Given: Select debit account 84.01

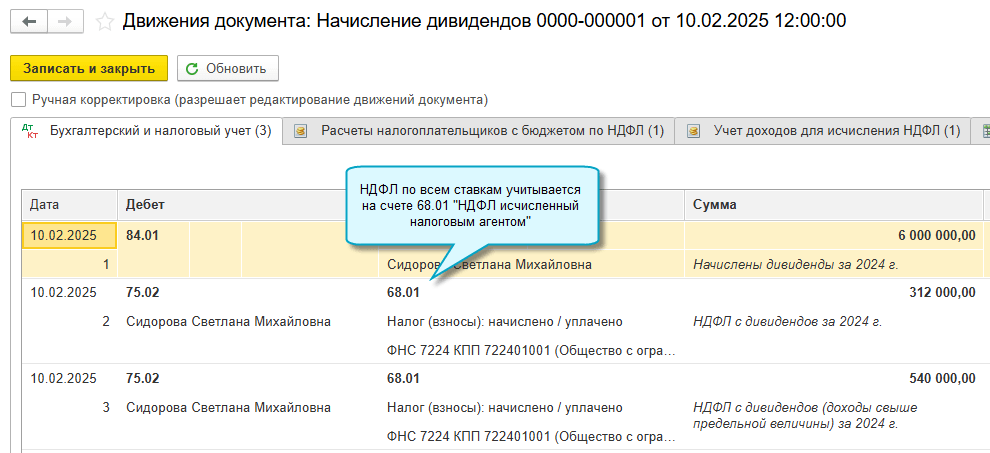Looking at the screenshot, I should [x=142, y=236].
